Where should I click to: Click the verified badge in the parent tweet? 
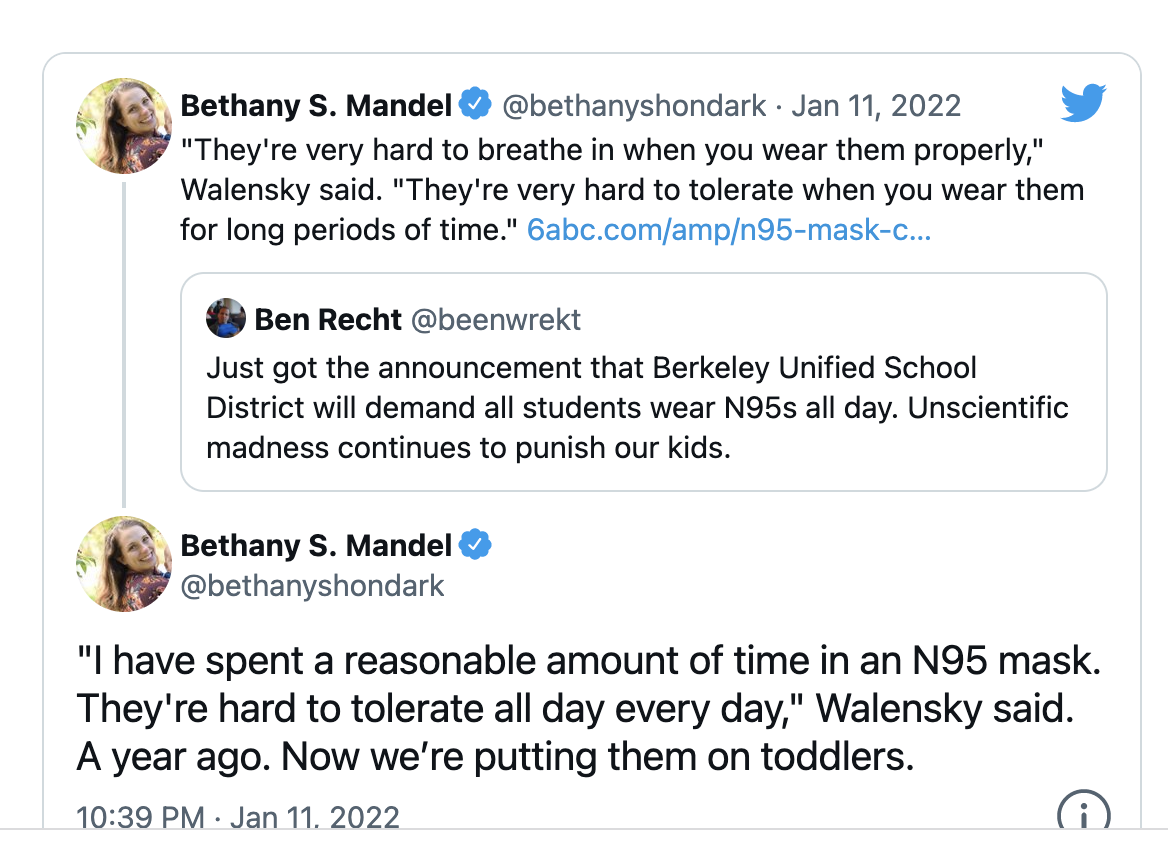pos(475,104)
